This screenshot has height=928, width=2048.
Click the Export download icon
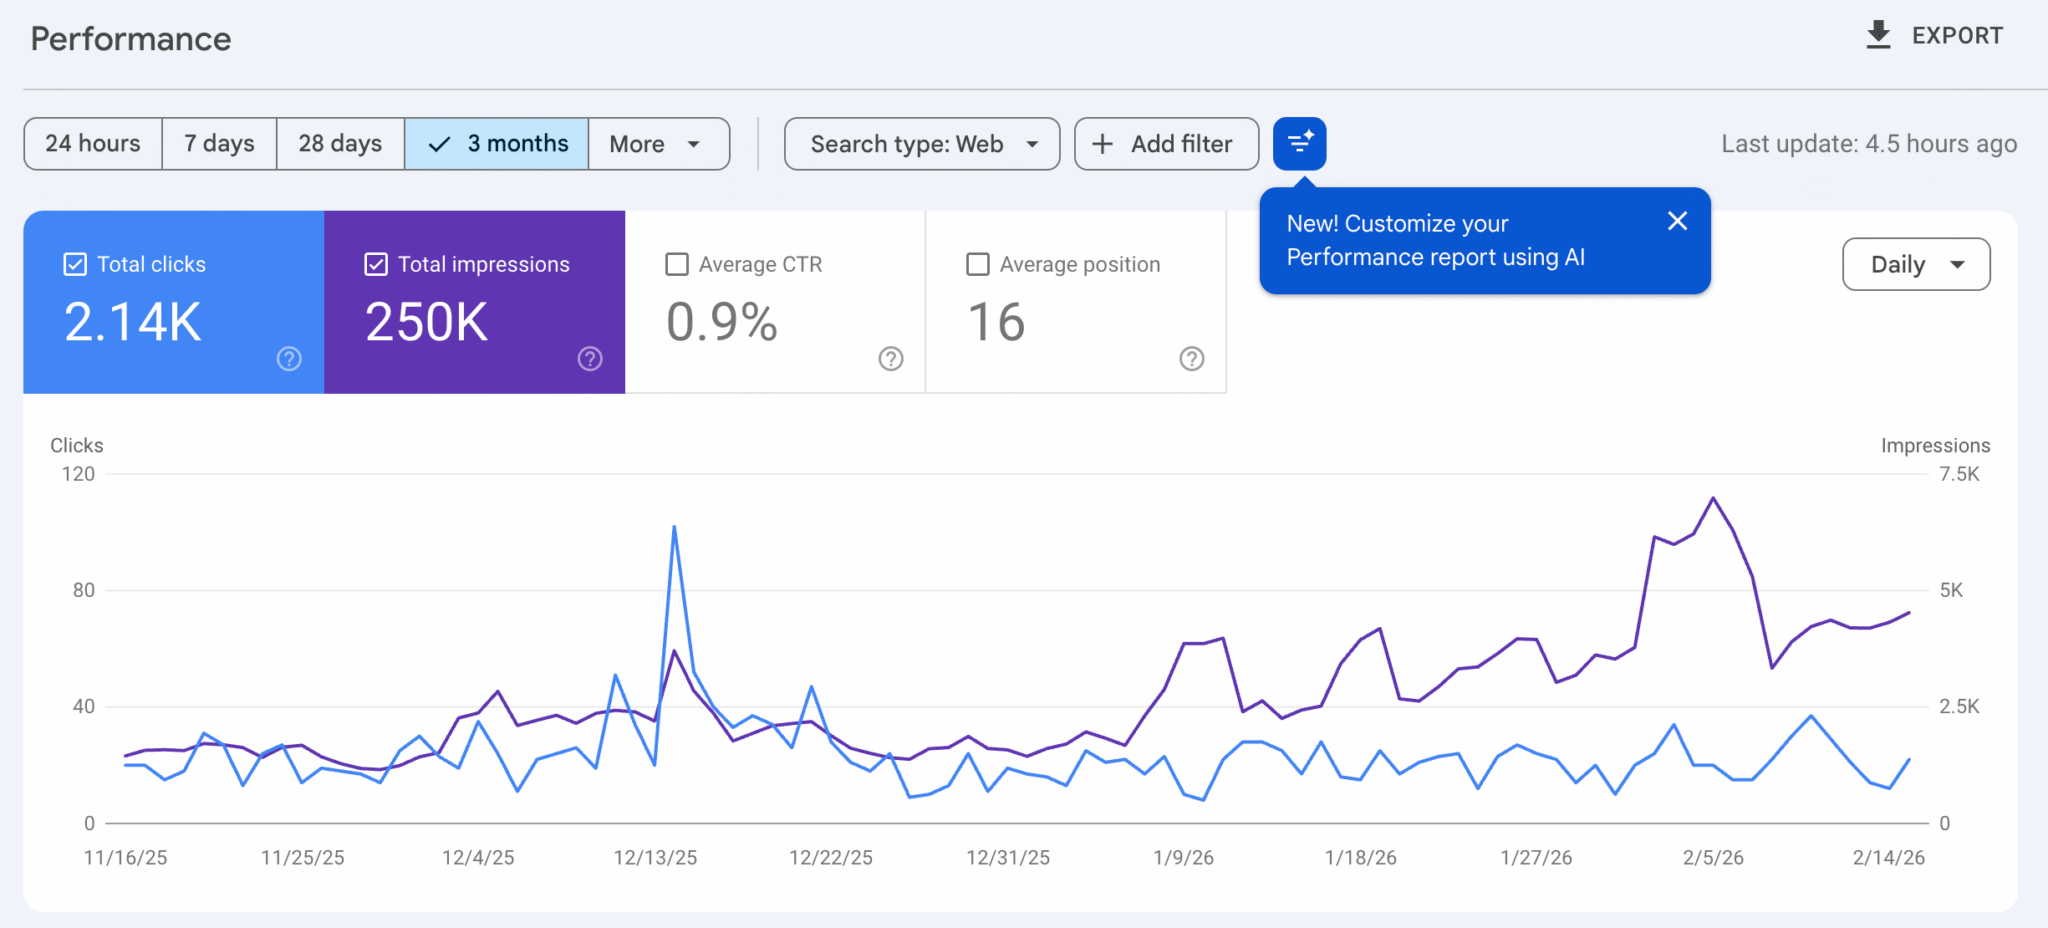pos(1879,34)
